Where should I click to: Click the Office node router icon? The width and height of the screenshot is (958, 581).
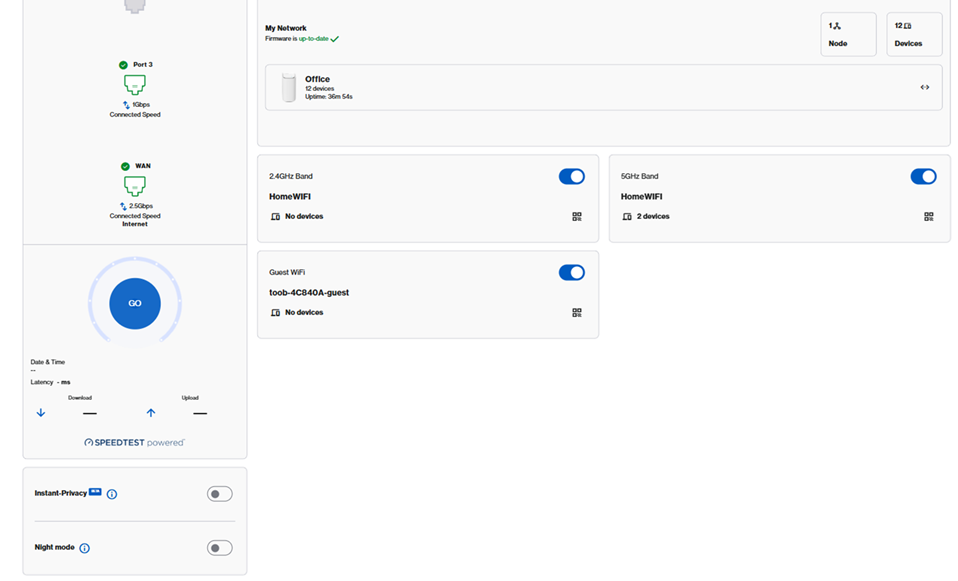click(289, 88)
